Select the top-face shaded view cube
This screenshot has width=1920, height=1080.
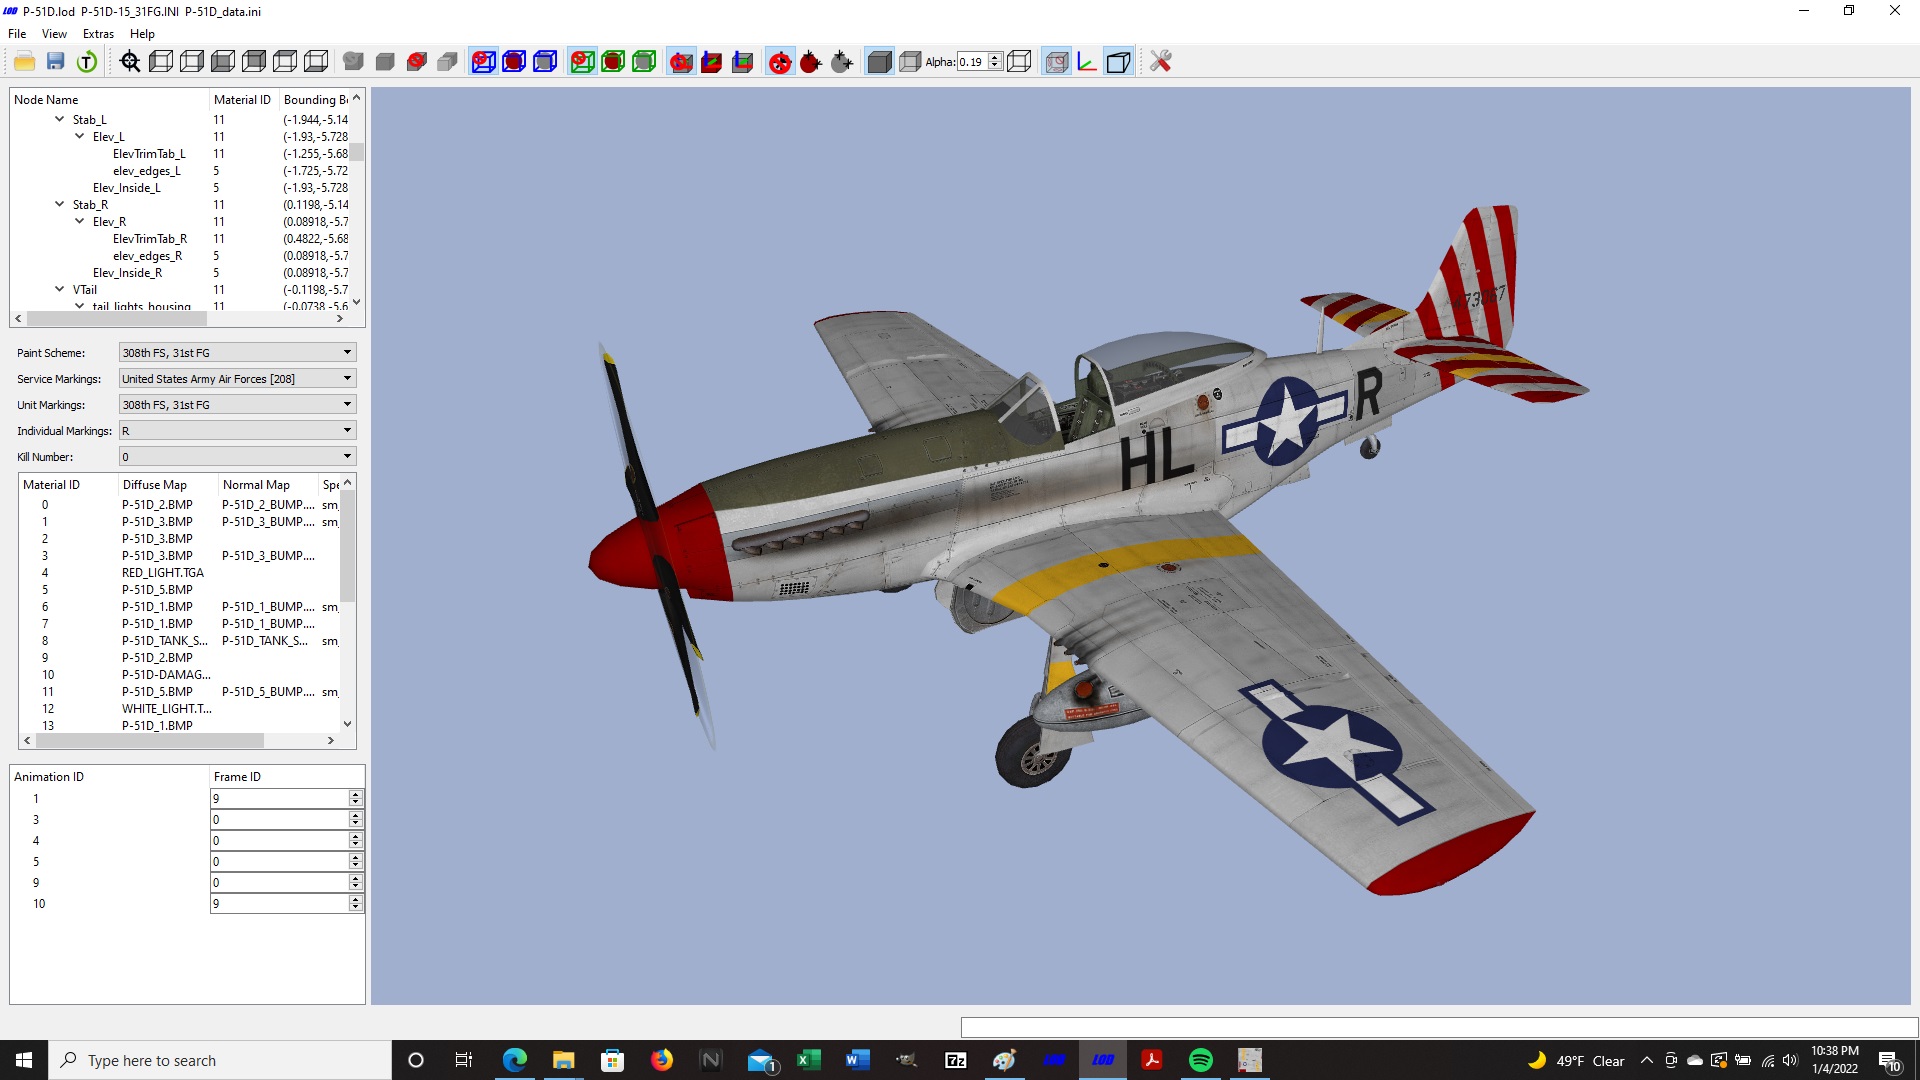pos(285,62)
